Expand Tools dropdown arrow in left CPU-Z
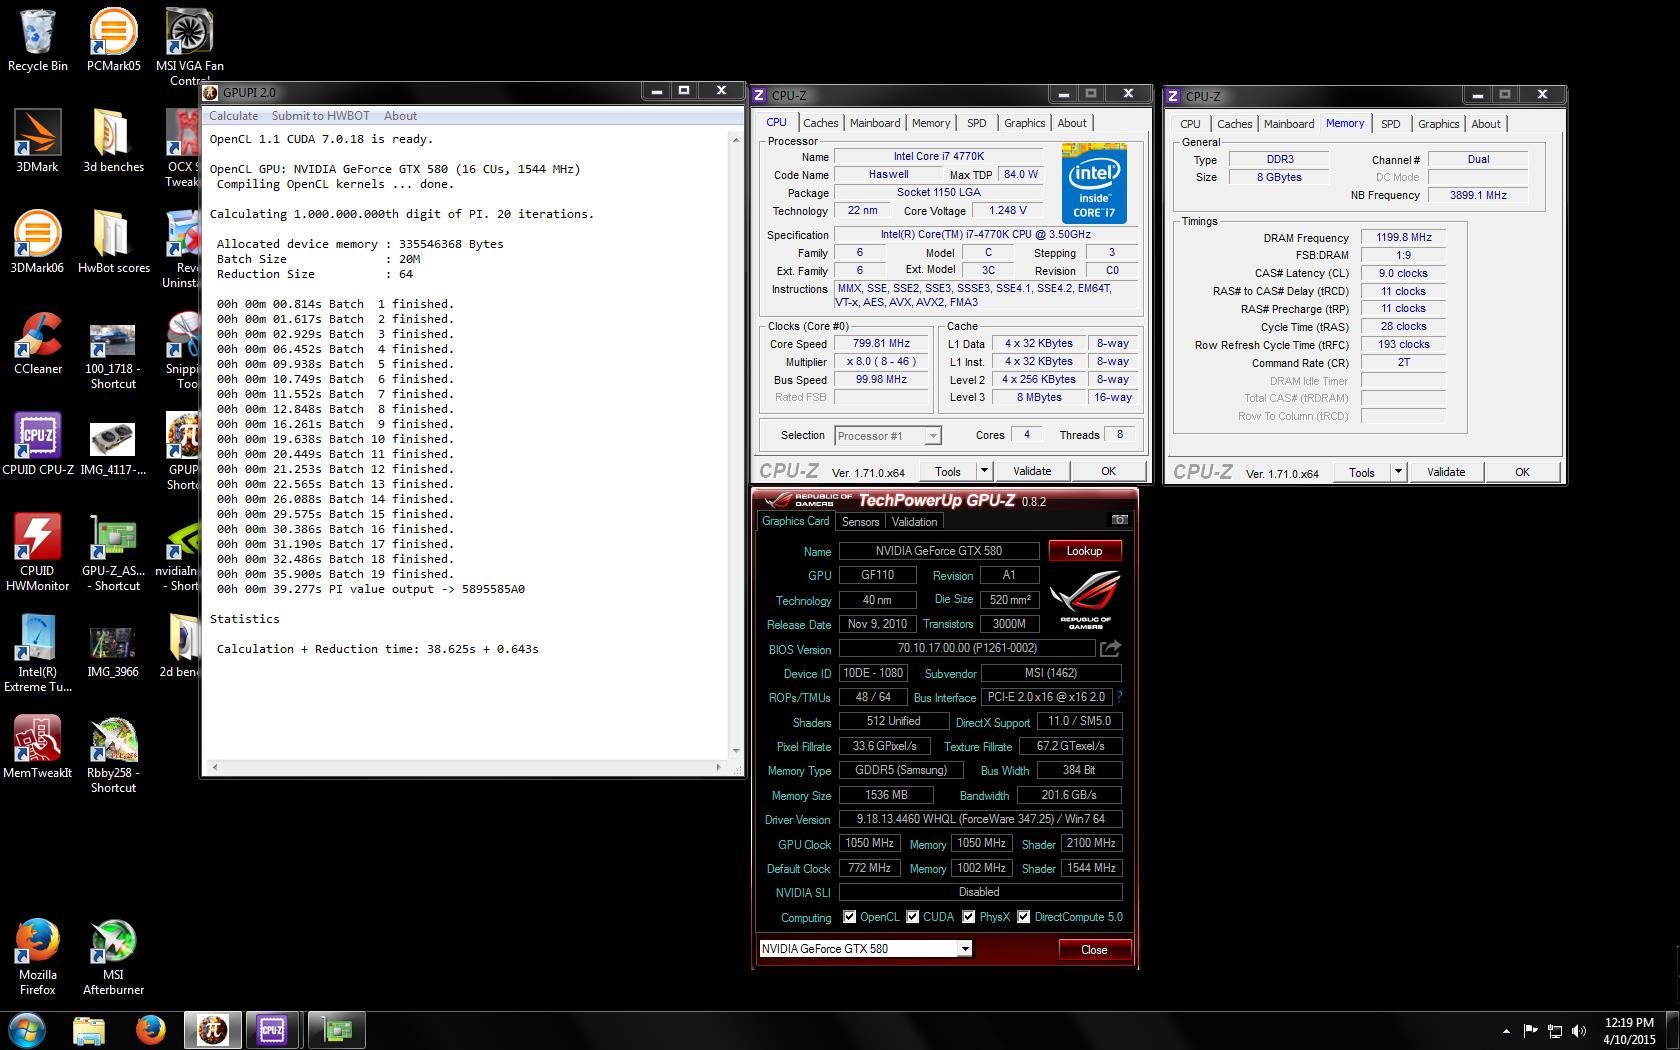The height and width of the screenshot is (1050, 1680). coord(984,471)
